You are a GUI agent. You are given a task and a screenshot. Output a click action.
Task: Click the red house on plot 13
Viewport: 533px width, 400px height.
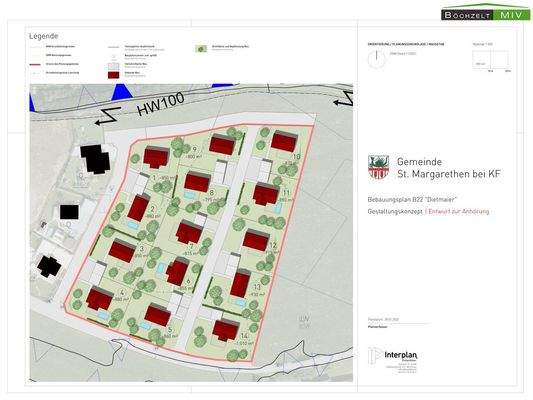point(240,283)
